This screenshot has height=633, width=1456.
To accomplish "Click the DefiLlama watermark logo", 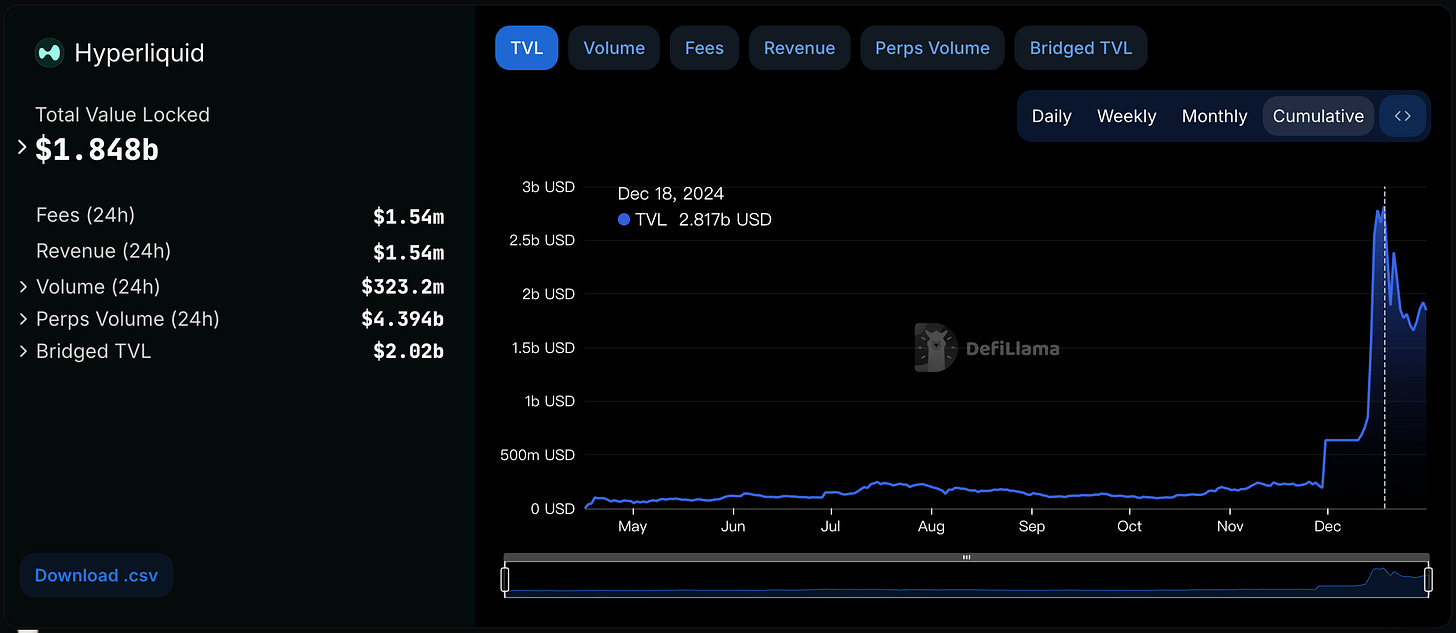I will (x=934, y=347).
